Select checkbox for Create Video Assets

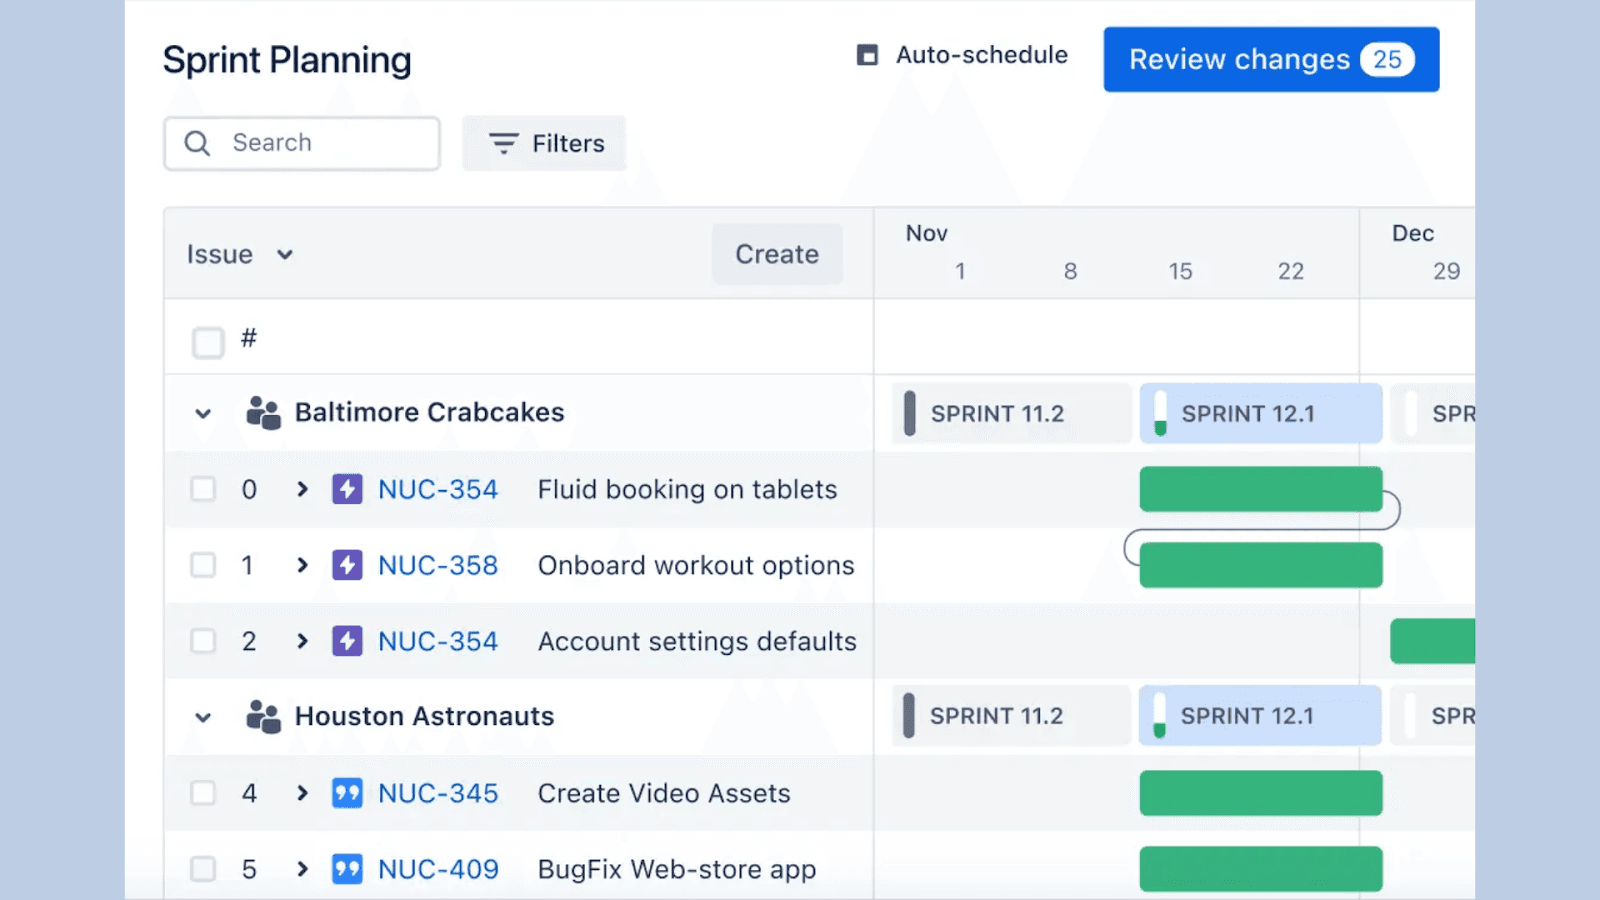tap(203, 793)
